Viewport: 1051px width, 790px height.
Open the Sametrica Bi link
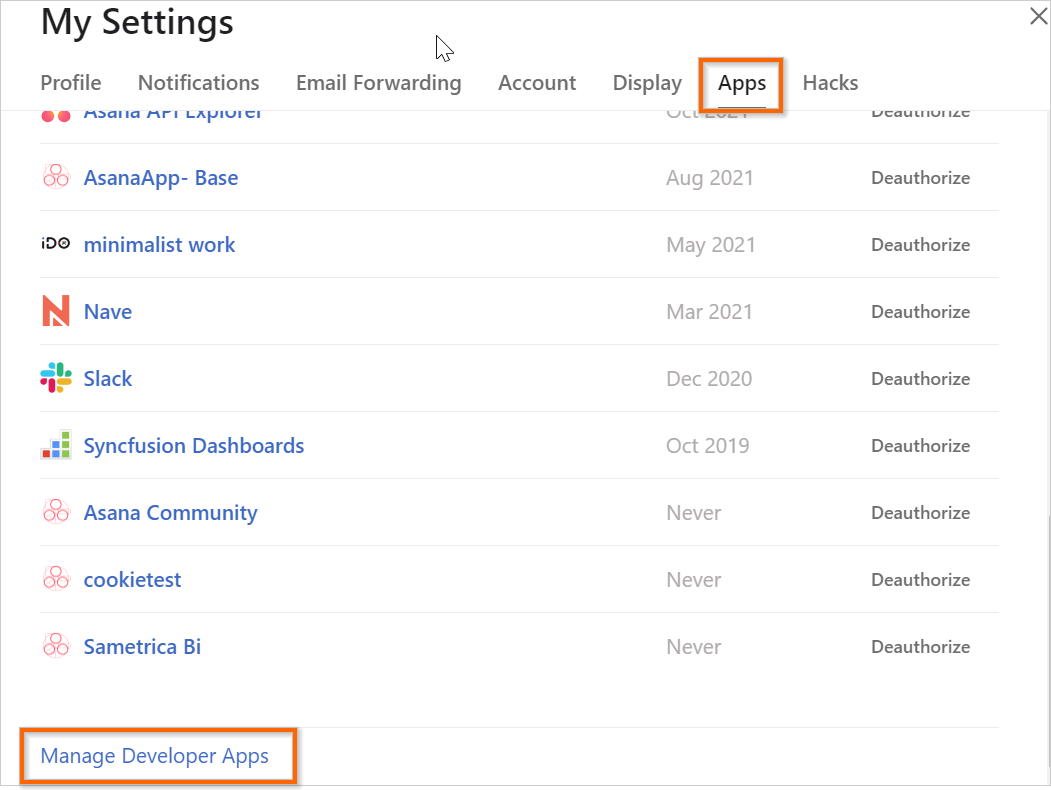click(x=142, y=647)
